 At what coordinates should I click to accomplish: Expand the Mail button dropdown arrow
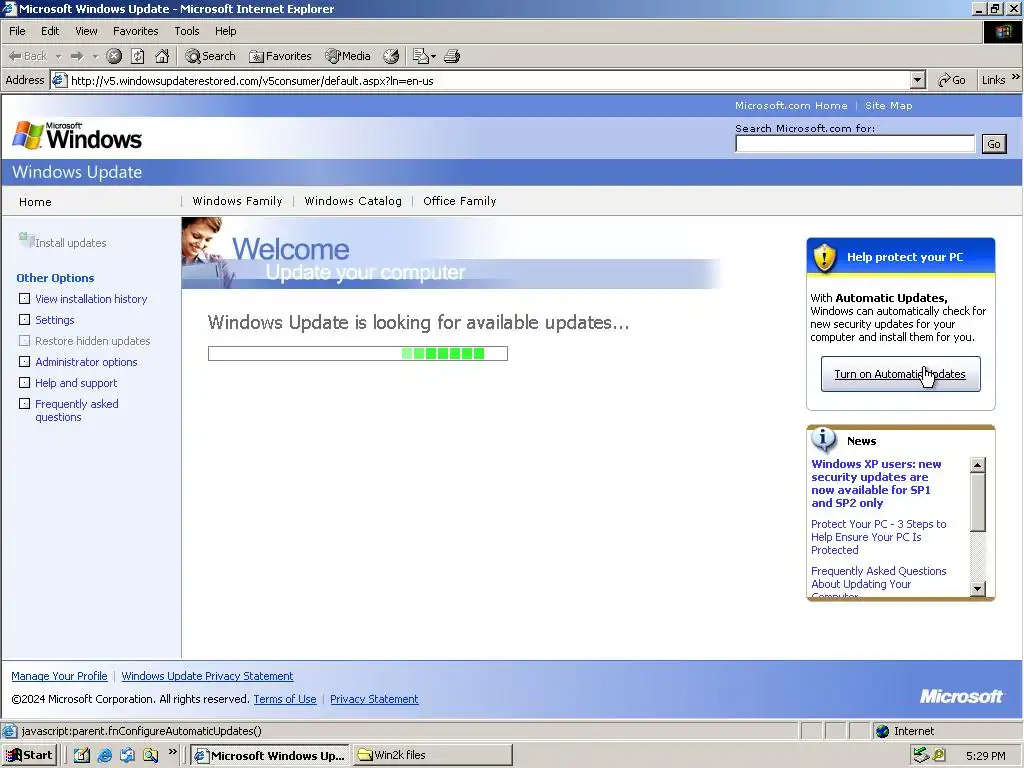pyautogui.click(x=433, y=56)
